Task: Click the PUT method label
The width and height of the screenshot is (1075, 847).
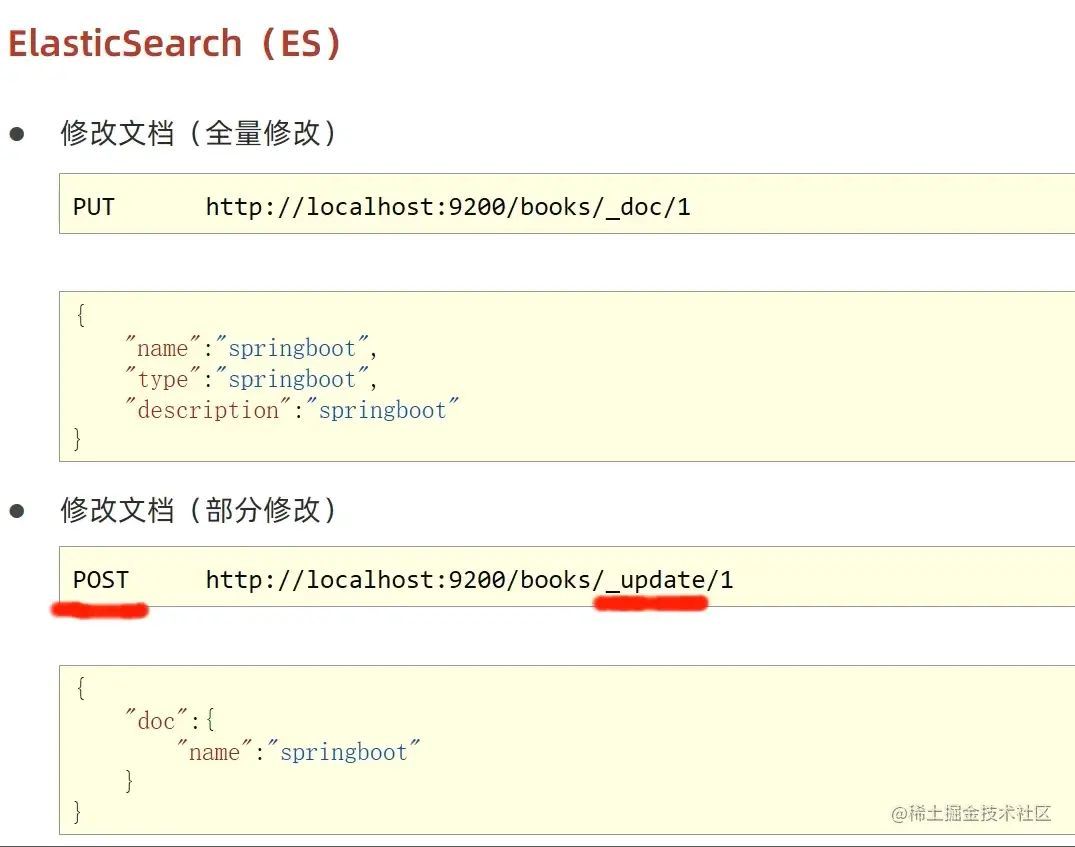Action: (x=94, y=206)
